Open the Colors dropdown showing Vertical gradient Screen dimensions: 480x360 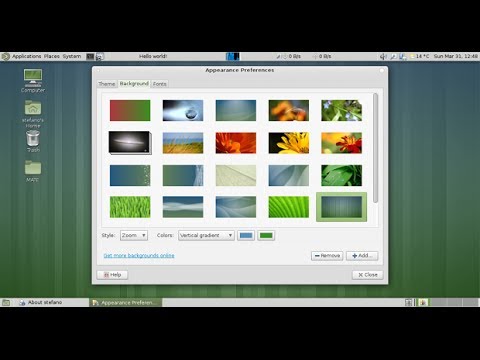(206, 235)
